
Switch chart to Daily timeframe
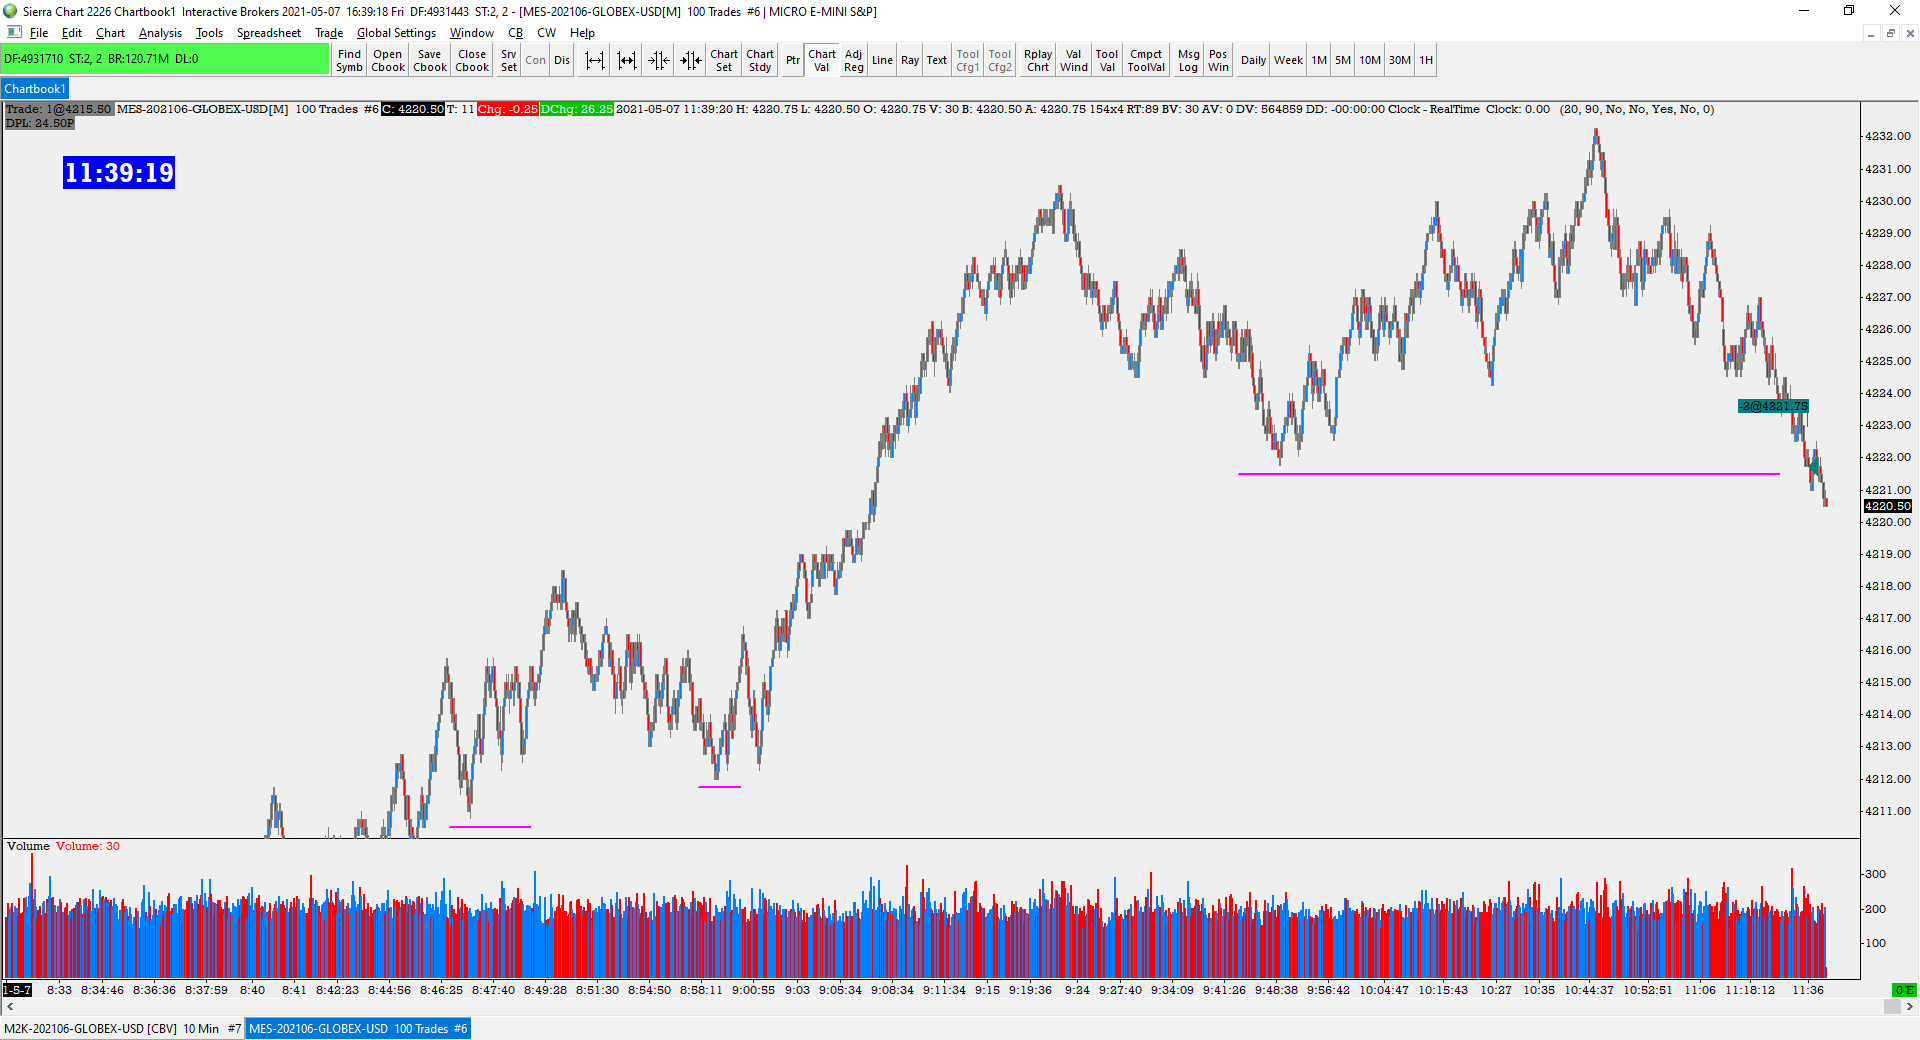coord(1253,61)
